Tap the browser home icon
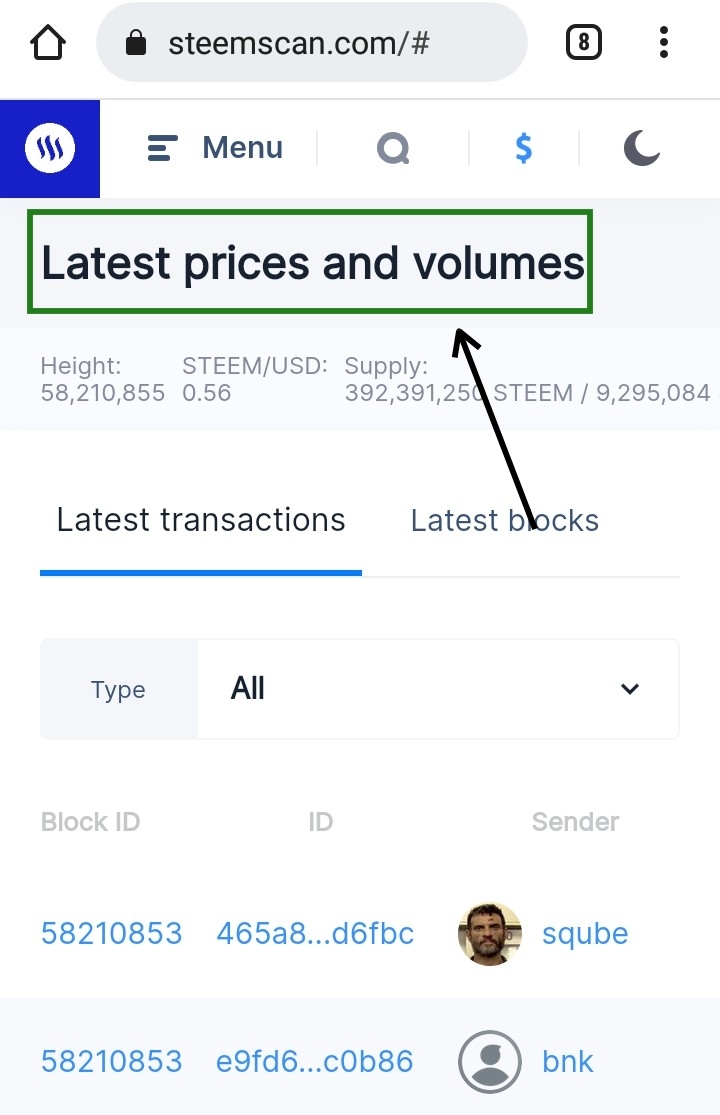 [48, 43]
